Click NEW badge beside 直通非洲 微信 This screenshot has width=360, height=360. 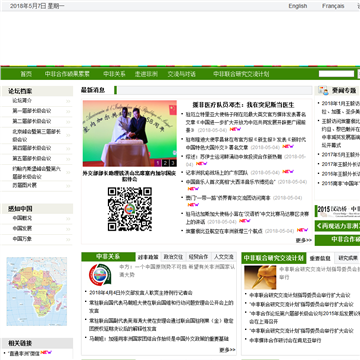tap(46, 352)
